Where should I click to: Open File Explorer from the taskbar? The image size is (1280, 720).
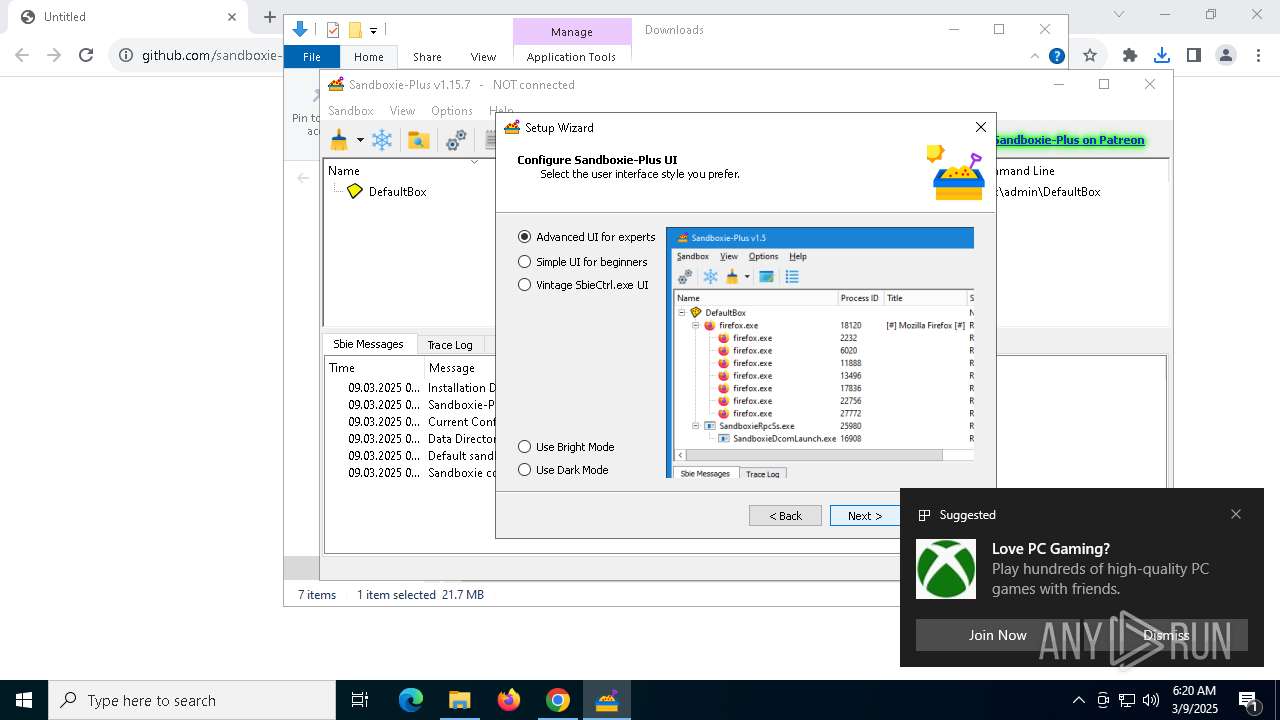click(x=459, y=700)
